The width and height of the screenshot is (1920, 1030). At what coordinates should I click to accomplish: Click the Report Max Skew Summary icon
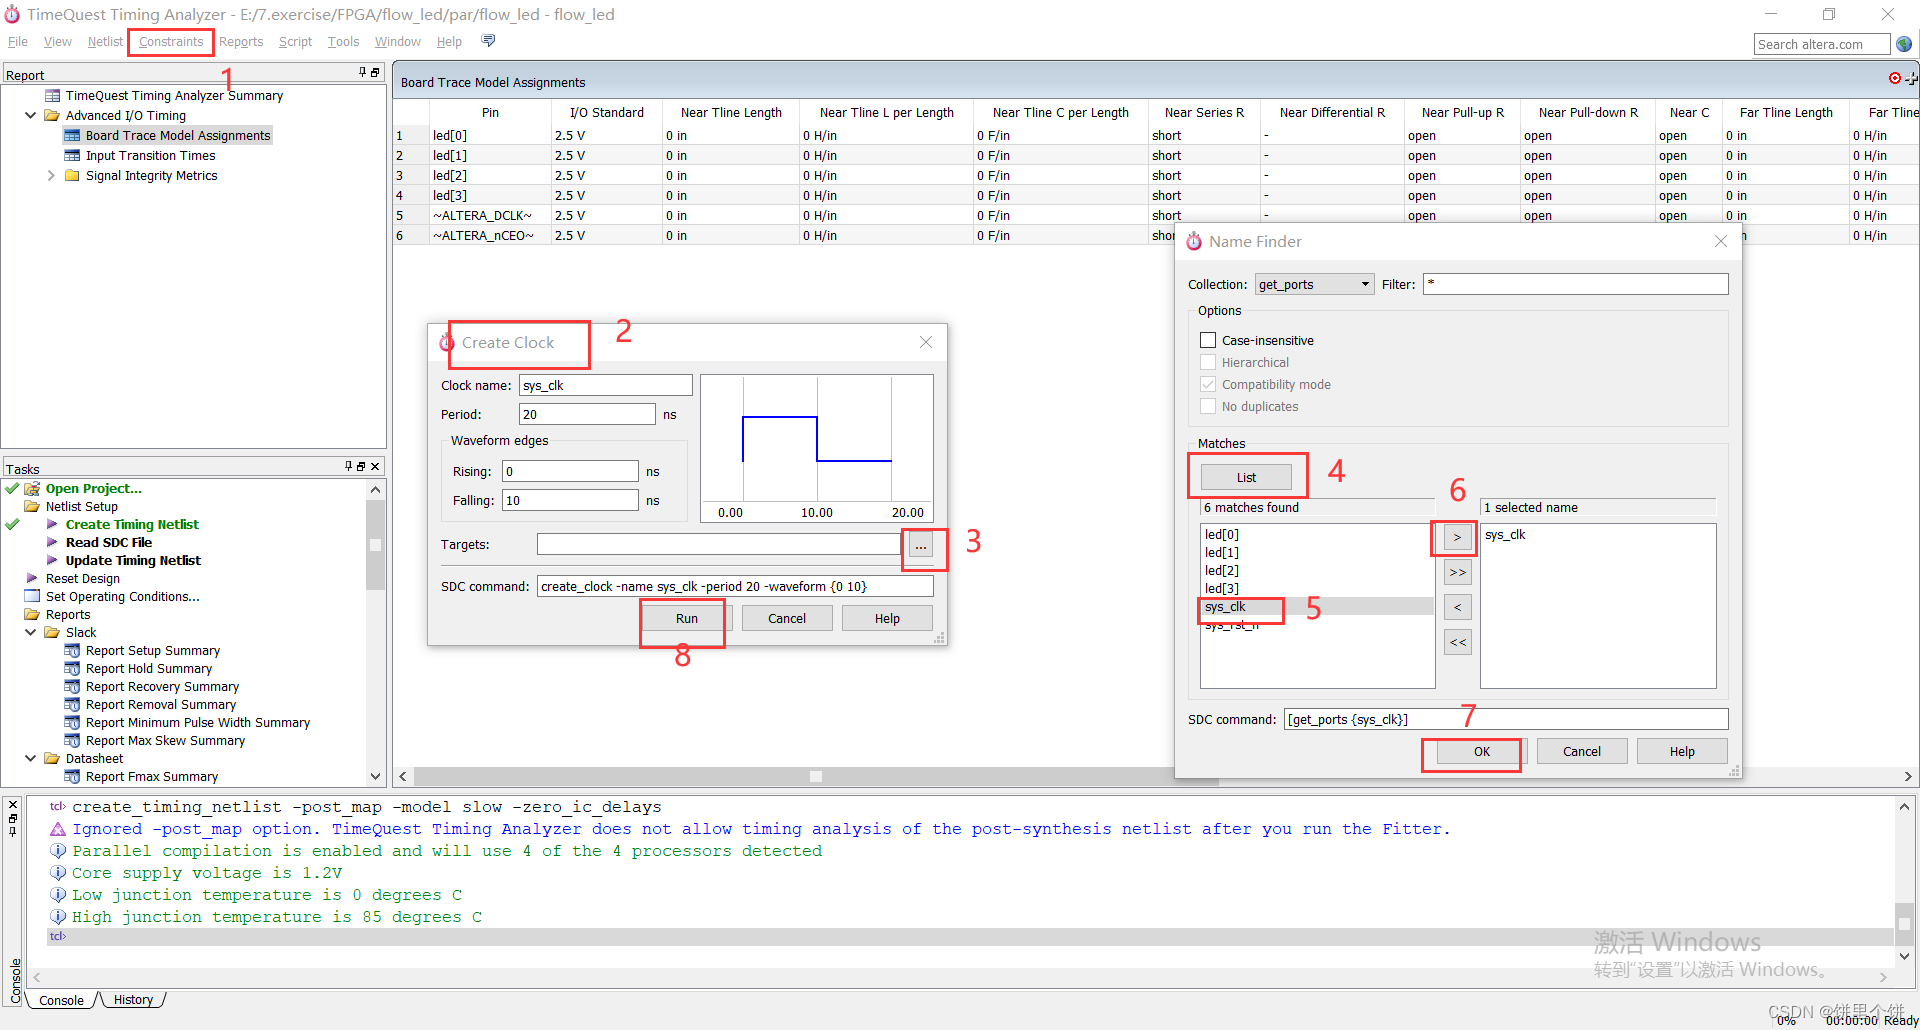tap(72, 741)
